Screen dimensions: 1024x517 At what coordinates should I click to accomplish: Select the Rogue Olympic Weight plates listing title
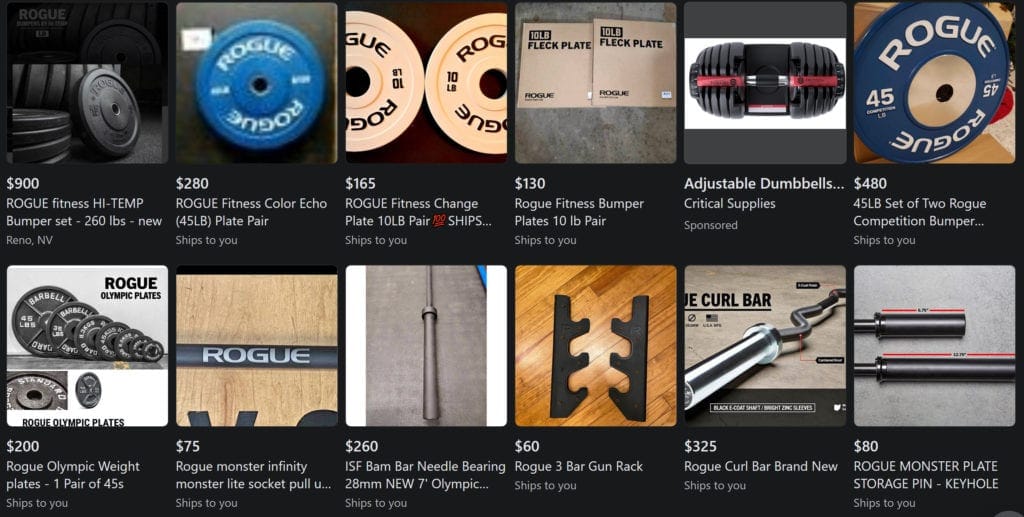[x=73, y=475]
